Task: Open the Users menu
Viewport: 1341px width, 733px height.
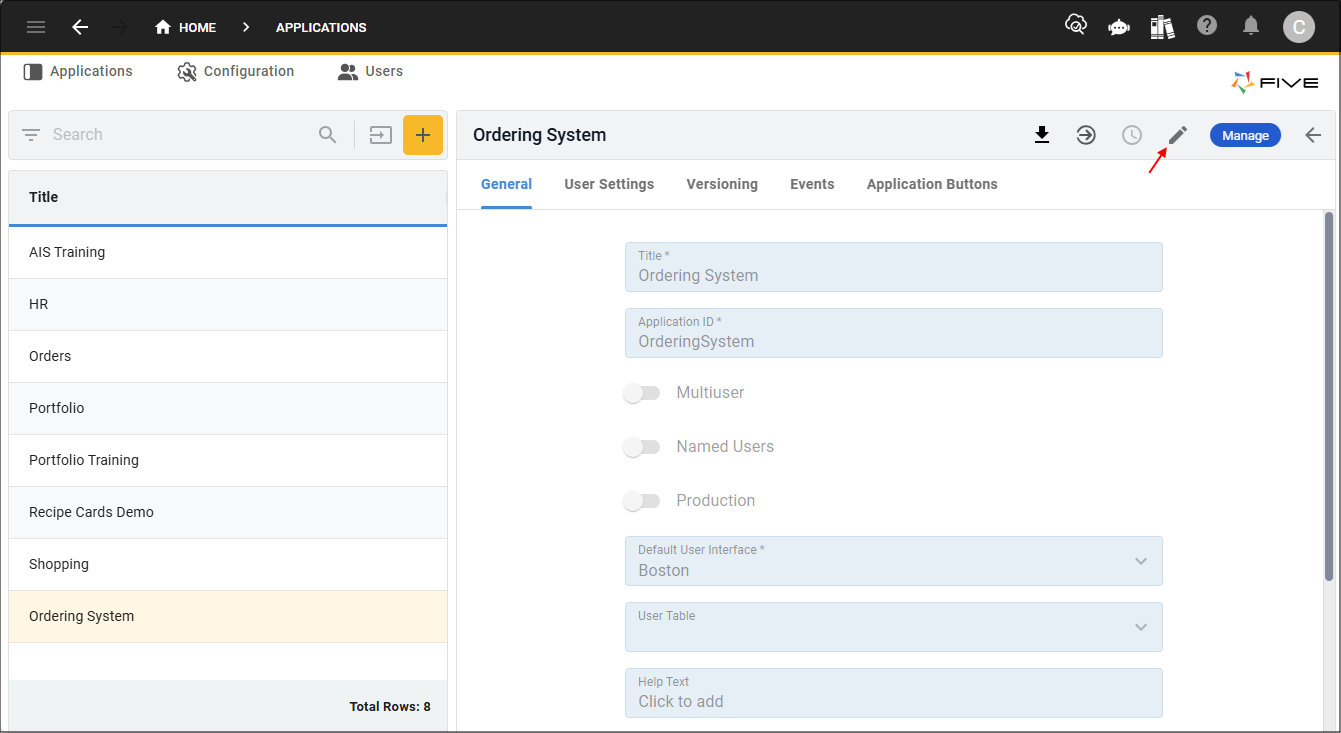Action: [371, 72]
